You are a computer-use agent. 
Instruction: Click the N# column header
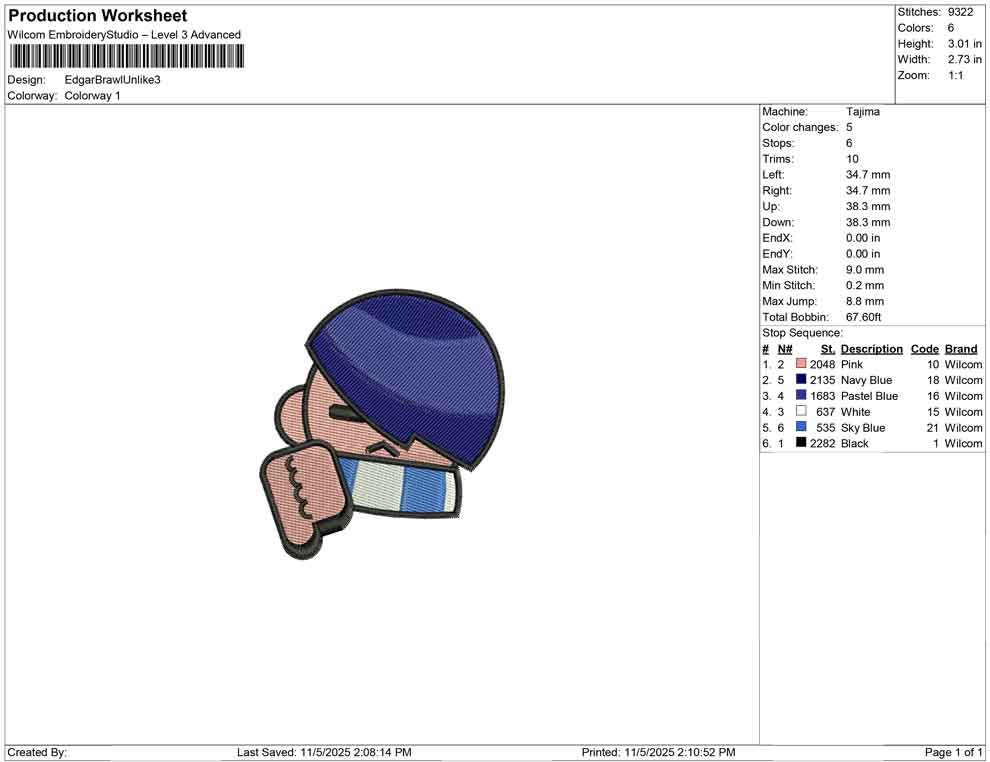785,349
